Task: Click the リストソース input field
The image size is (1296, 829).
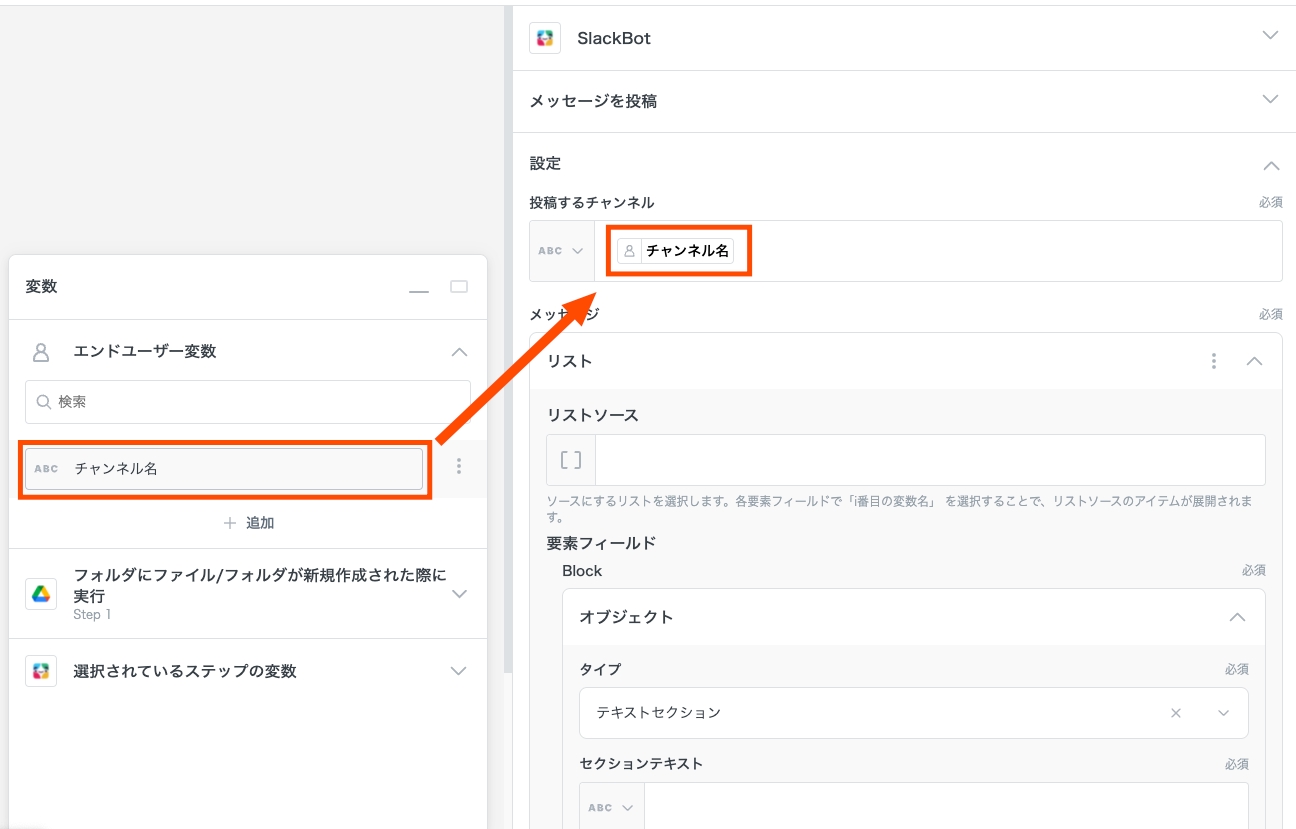Action: pos(929,460)
